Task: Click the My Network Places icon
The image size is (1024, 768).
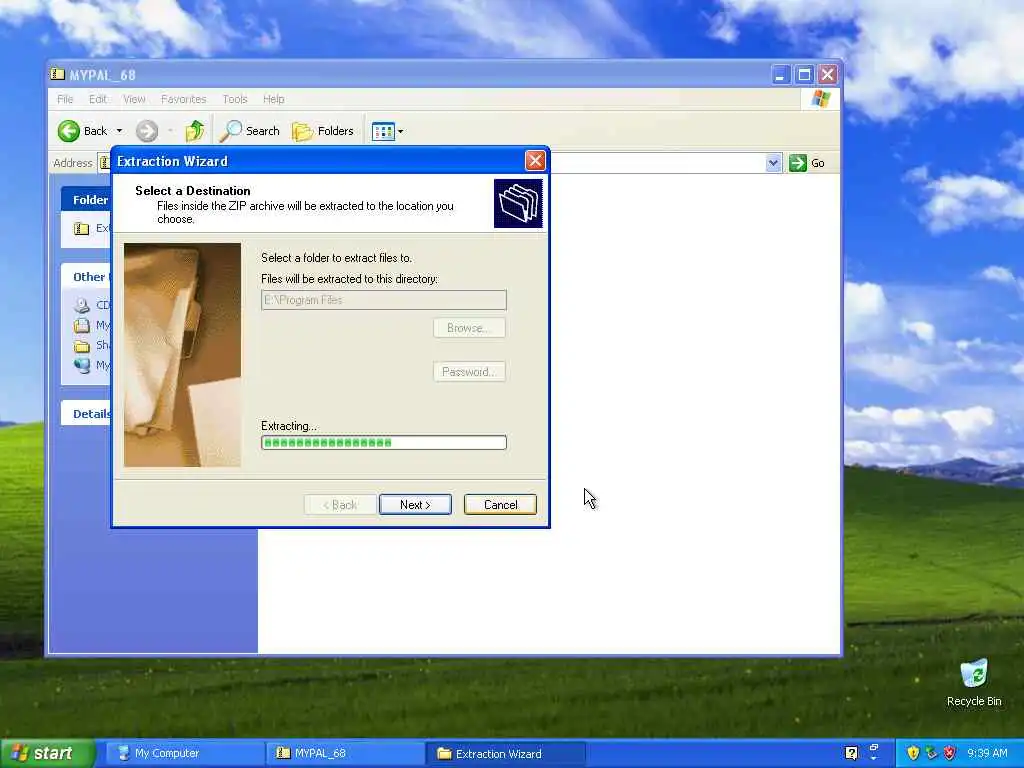Action: pos(82,366)
